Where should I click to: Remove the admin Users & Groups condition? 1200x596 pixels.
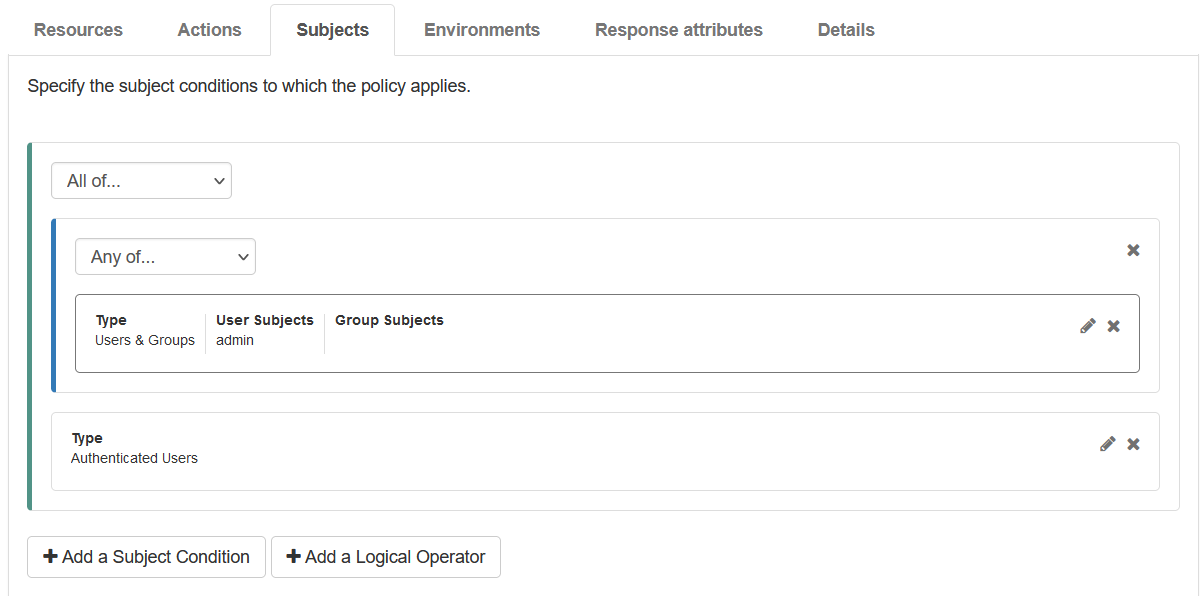point(1113,325)
